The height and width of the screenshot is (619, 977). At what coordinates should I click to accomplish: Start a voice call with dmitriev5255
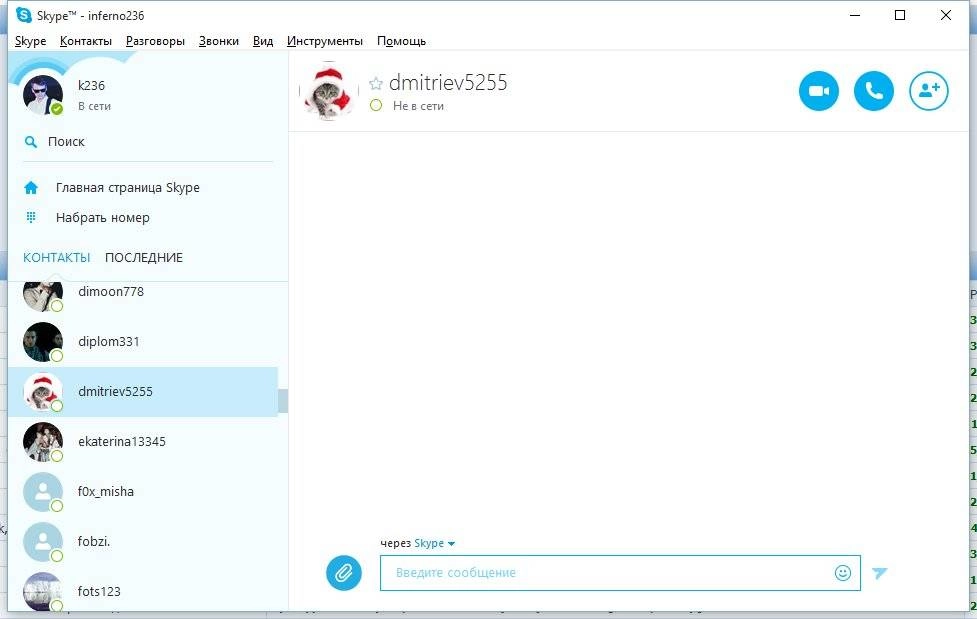tap(874, 91)
